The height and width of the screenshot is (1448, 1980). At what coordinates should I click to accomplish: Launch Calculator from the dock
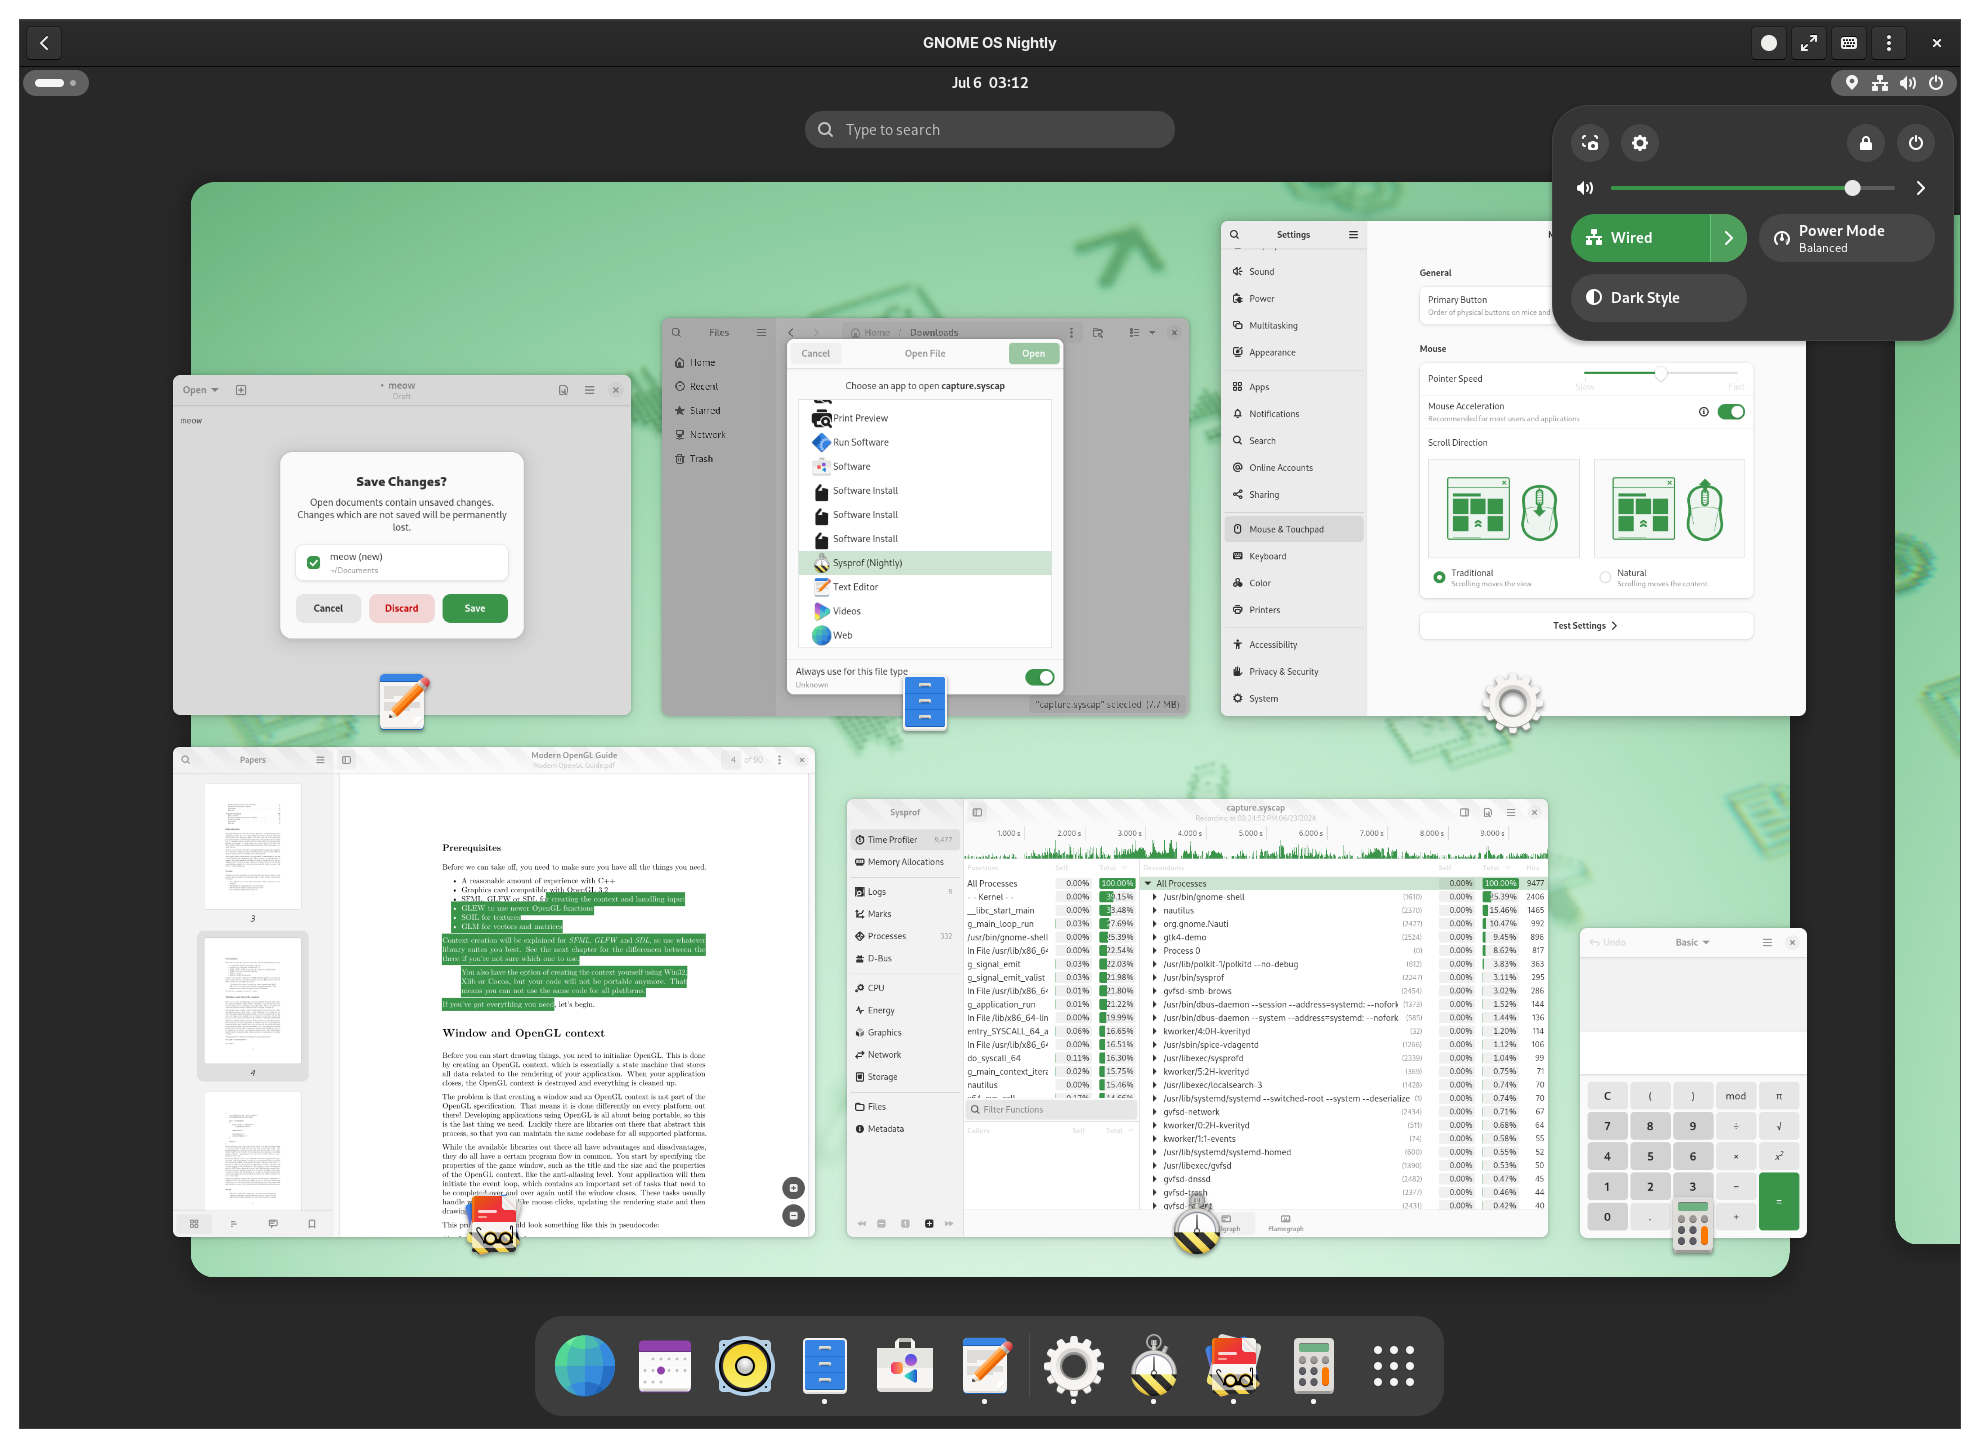pyautogui.click(x=1314, y=1365)
